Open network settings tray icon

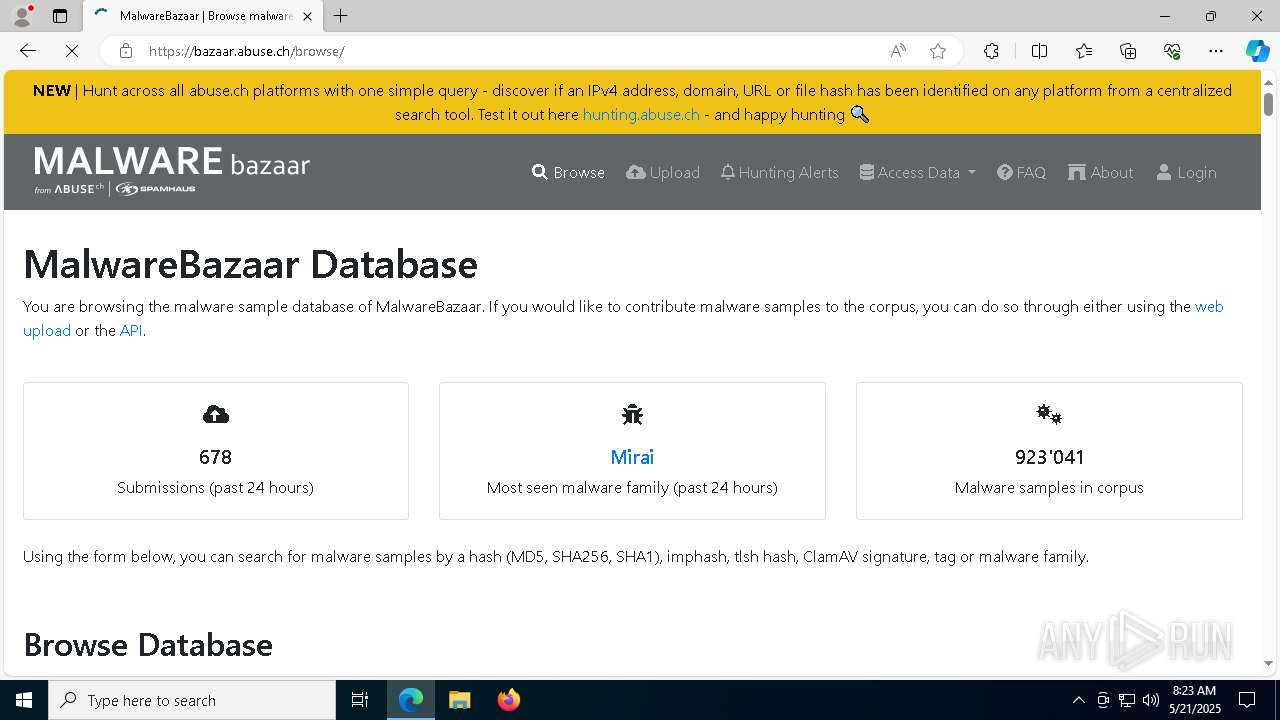coord(1127,700)
